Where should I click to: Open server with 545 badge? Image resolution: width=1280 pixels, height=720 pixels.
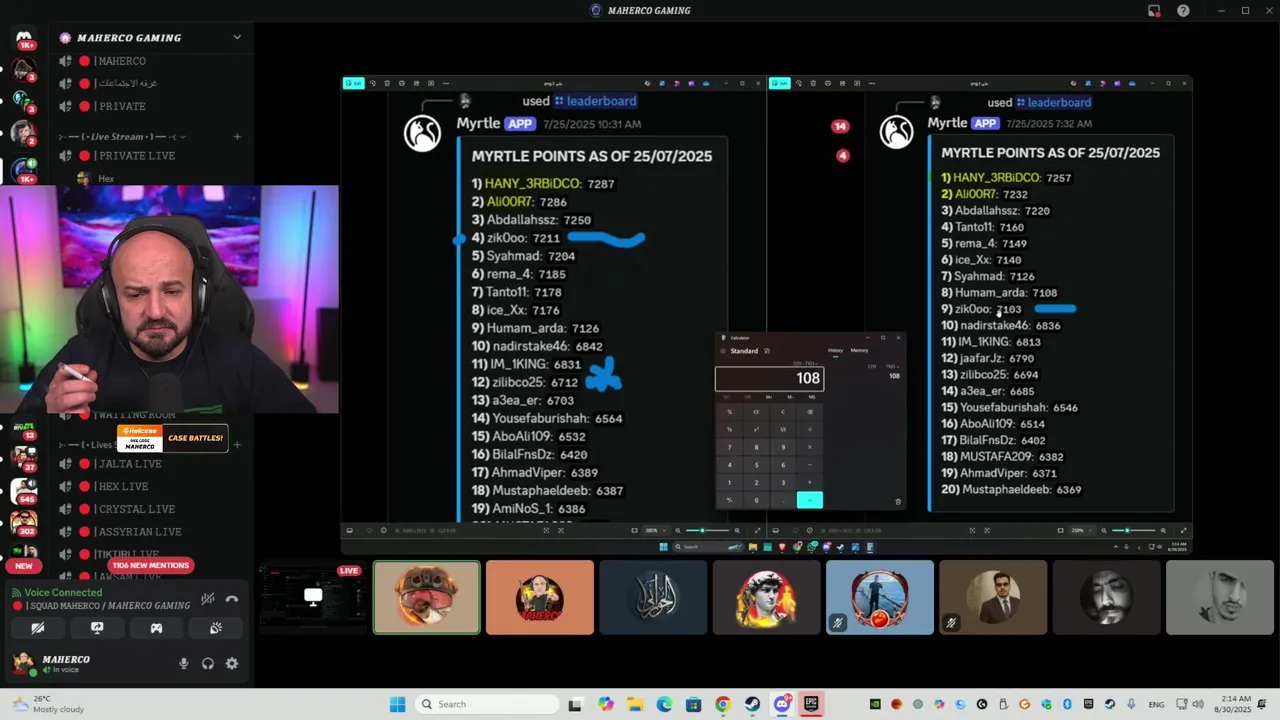click(24, 491)
